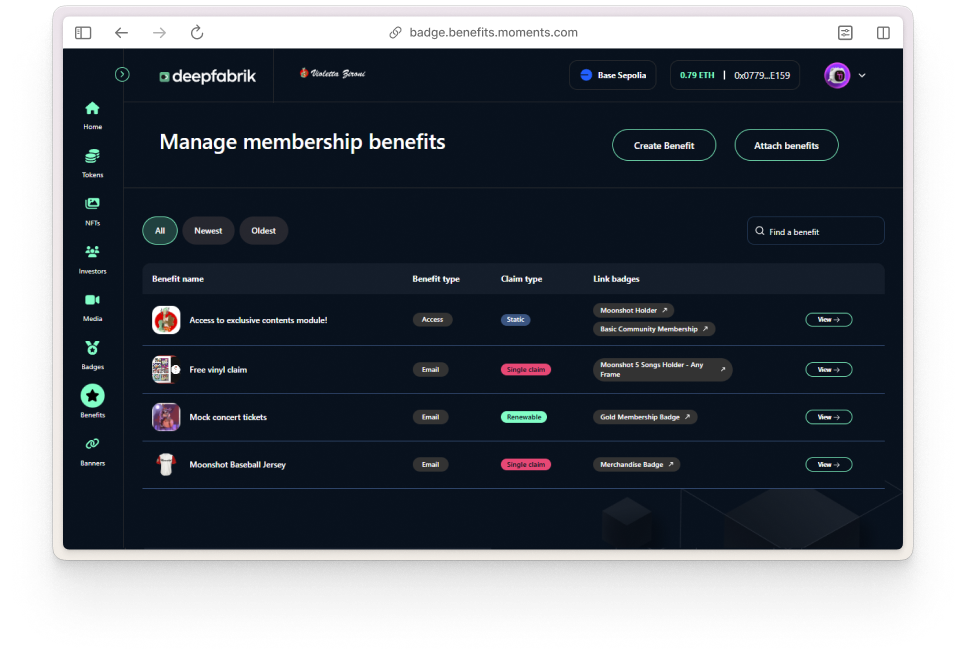Switch to the Newest filter tab
The height and width of the screenshot is (660, 966).
208,231
